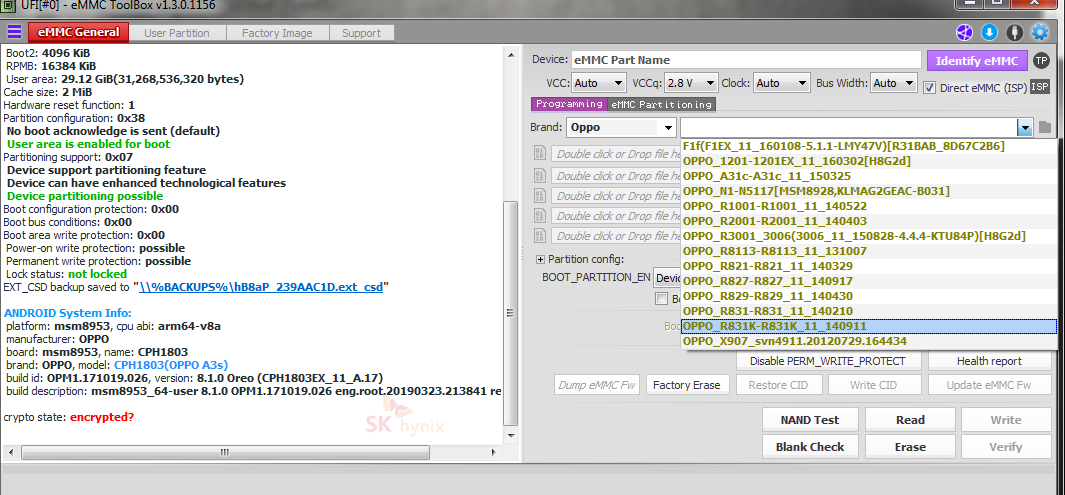Select OPPO_A31c-A31c_11_150325 entry
The height and width of the screenshot is (495, 1065).
pos(869,176)
